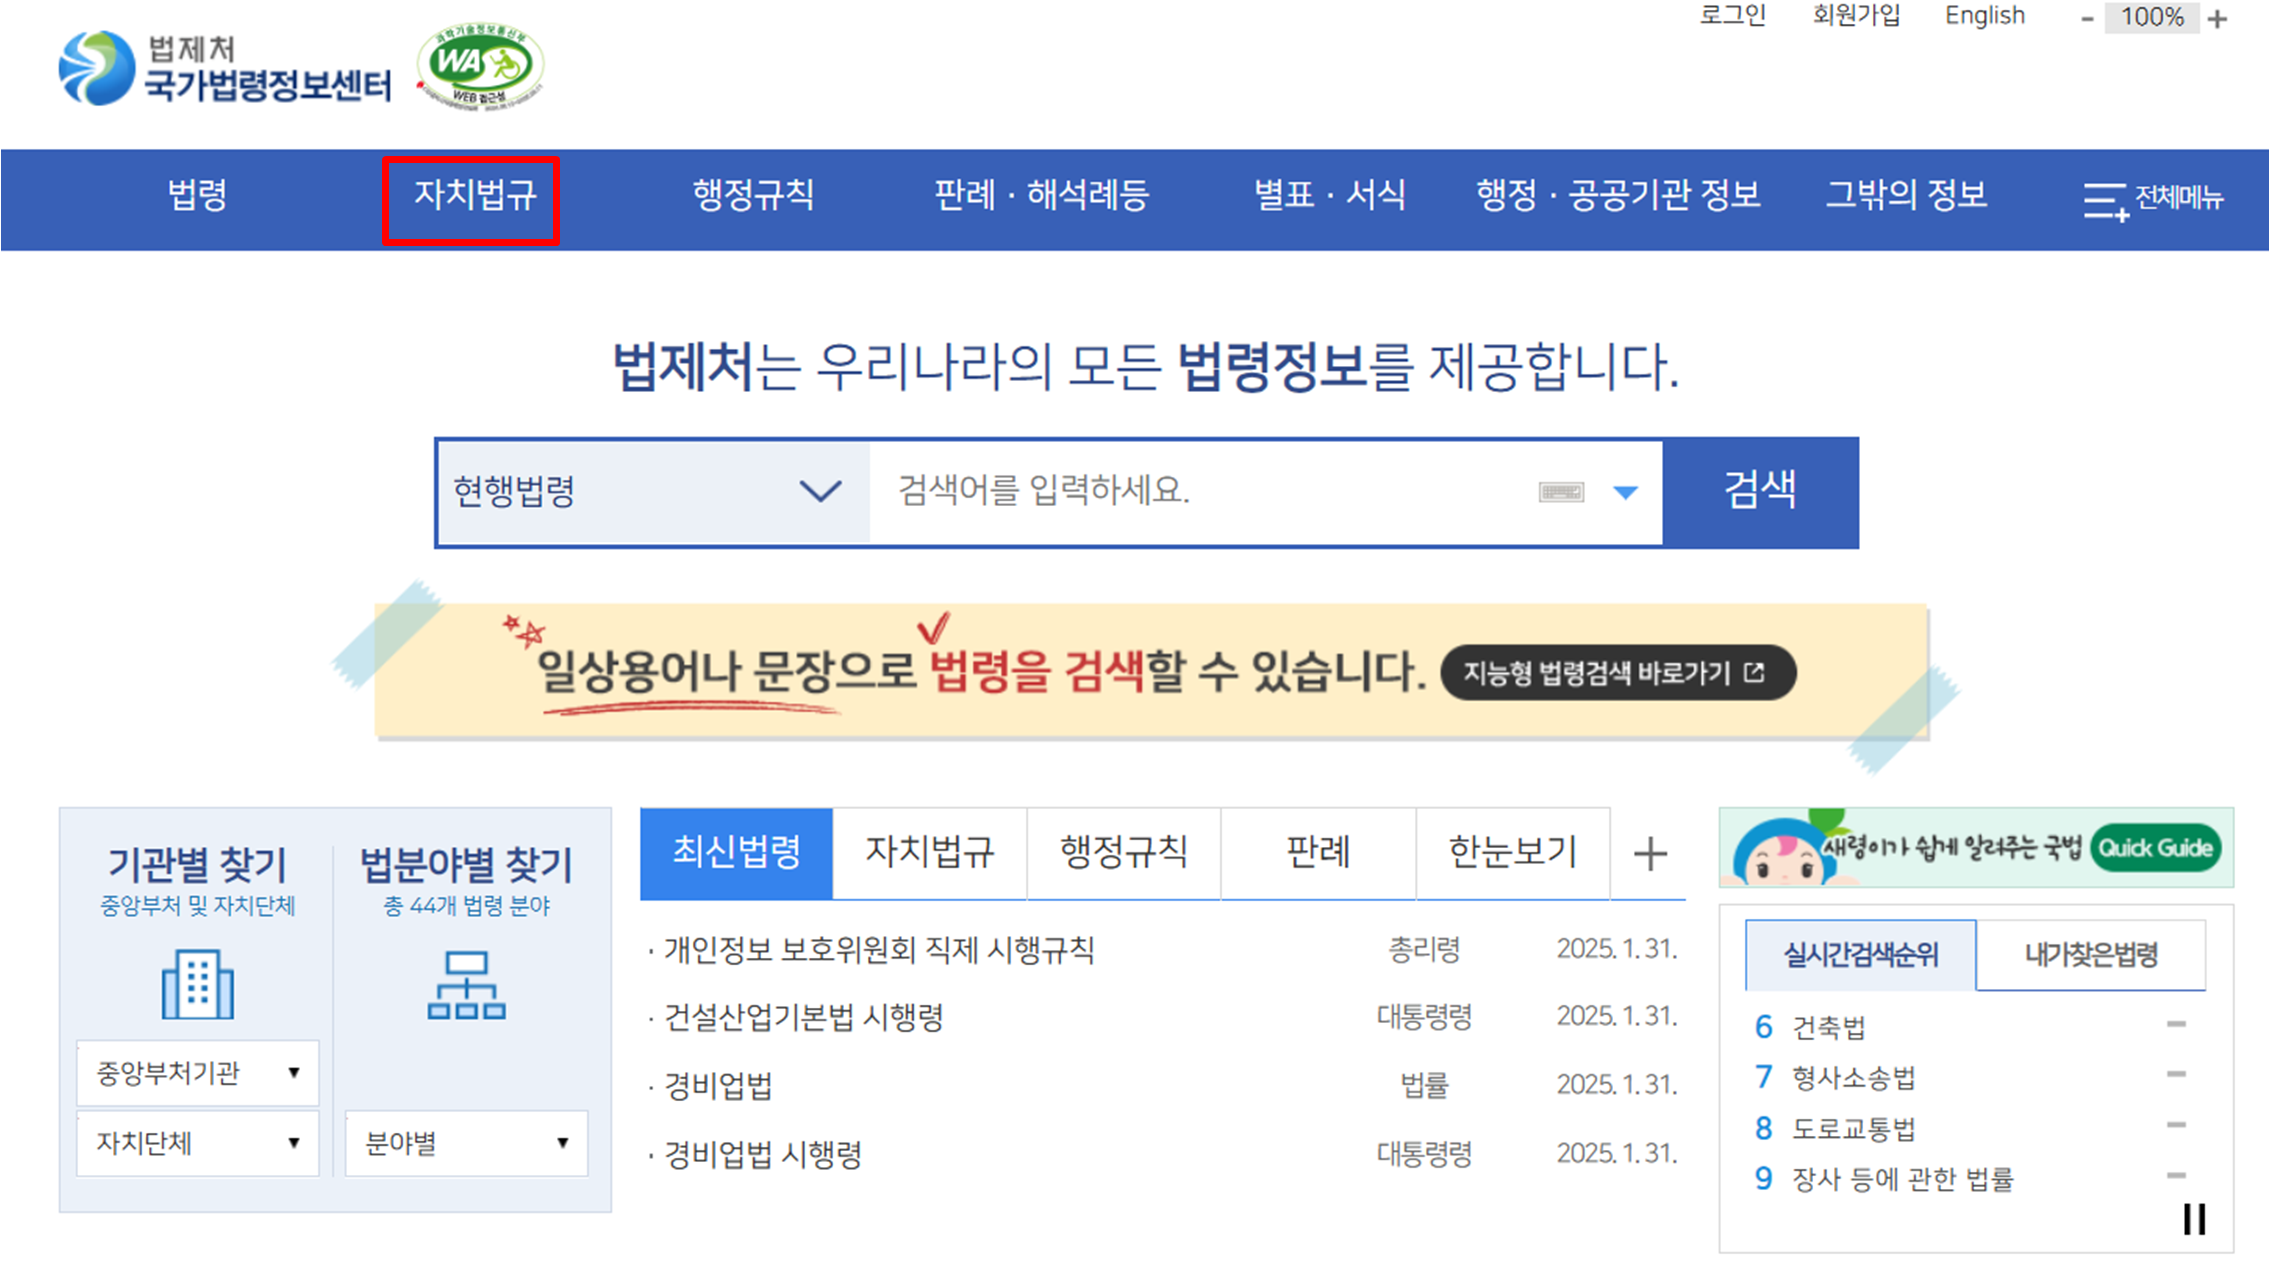Switch to the 판례 tab
The width and height of the screenshot is (2270, 1264).
click(x=1317, y=853)
